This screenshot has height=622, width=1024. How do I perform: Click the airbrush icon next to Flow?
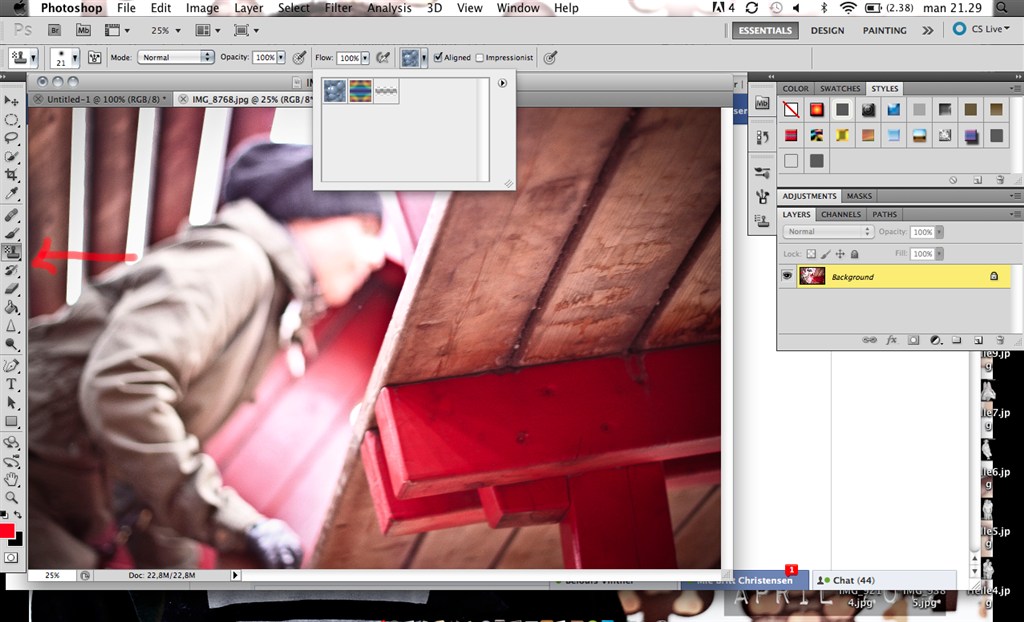(x=383, y=57)
